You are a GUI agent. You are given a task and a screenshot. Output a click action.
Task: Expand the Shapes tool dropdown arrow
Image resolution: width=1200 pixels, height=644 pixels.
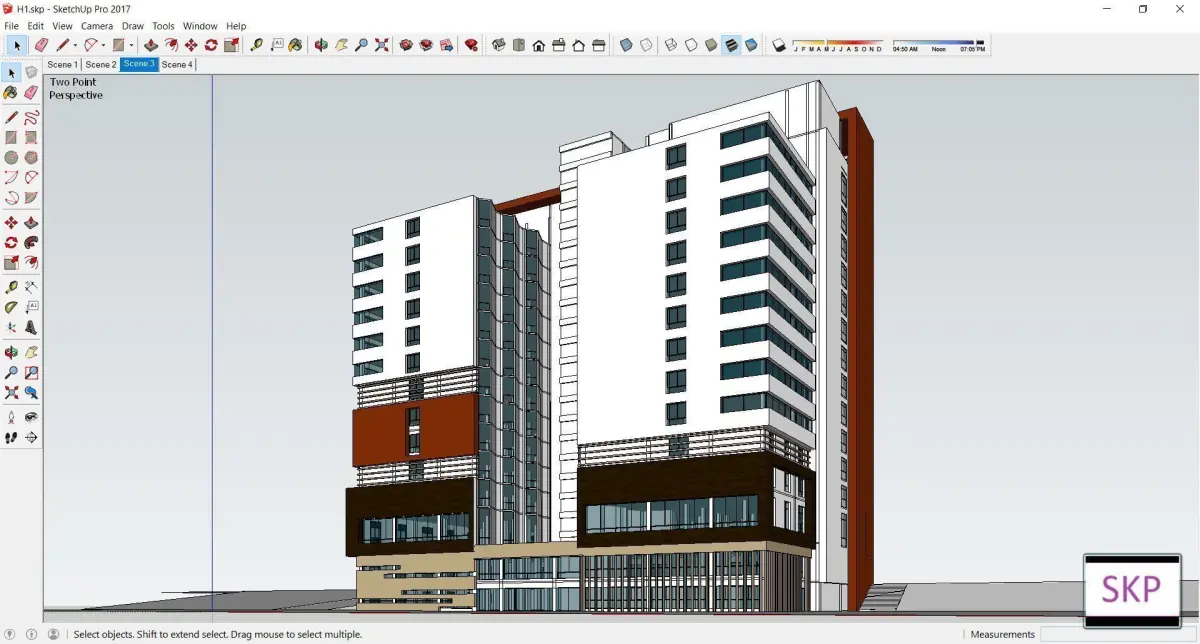(x=132, y=45)
